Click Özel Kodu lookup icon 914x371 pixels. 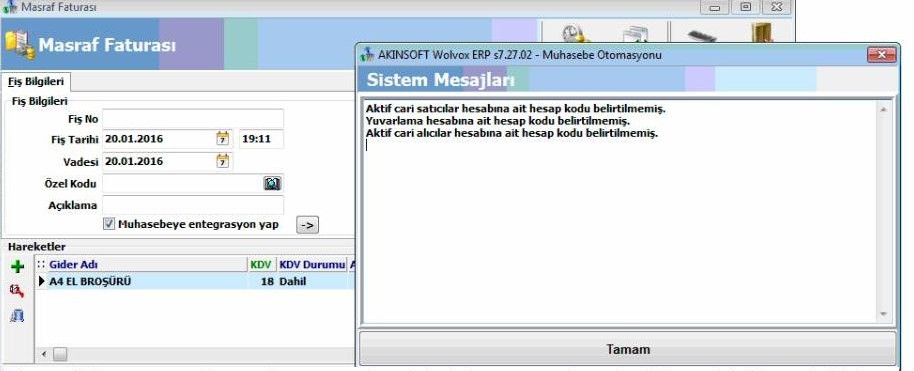(272, 184)
